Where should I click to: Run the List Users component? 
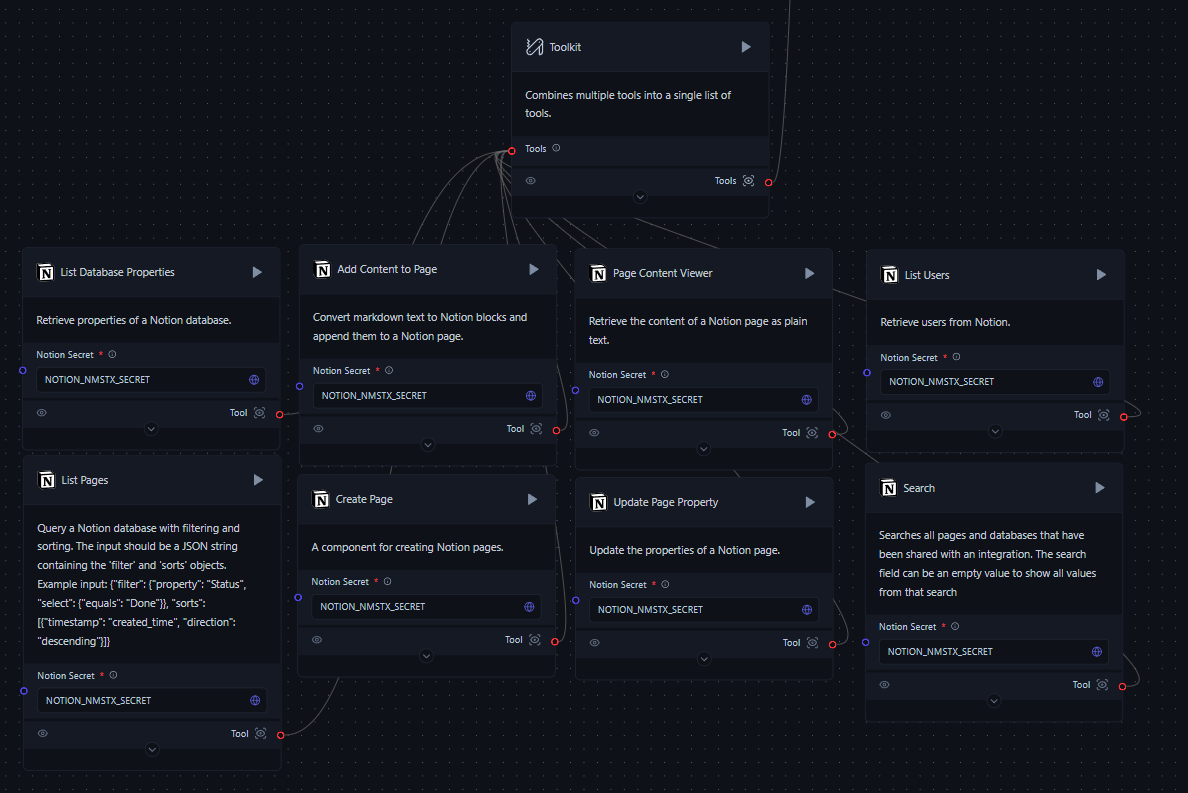click(x=1101, y=274)
